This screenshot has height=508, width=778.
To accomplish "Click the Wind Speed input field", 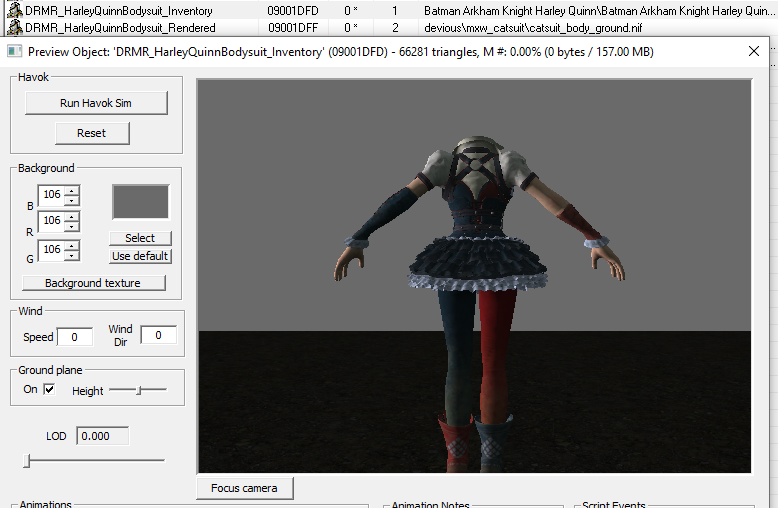I will [75, 337].
